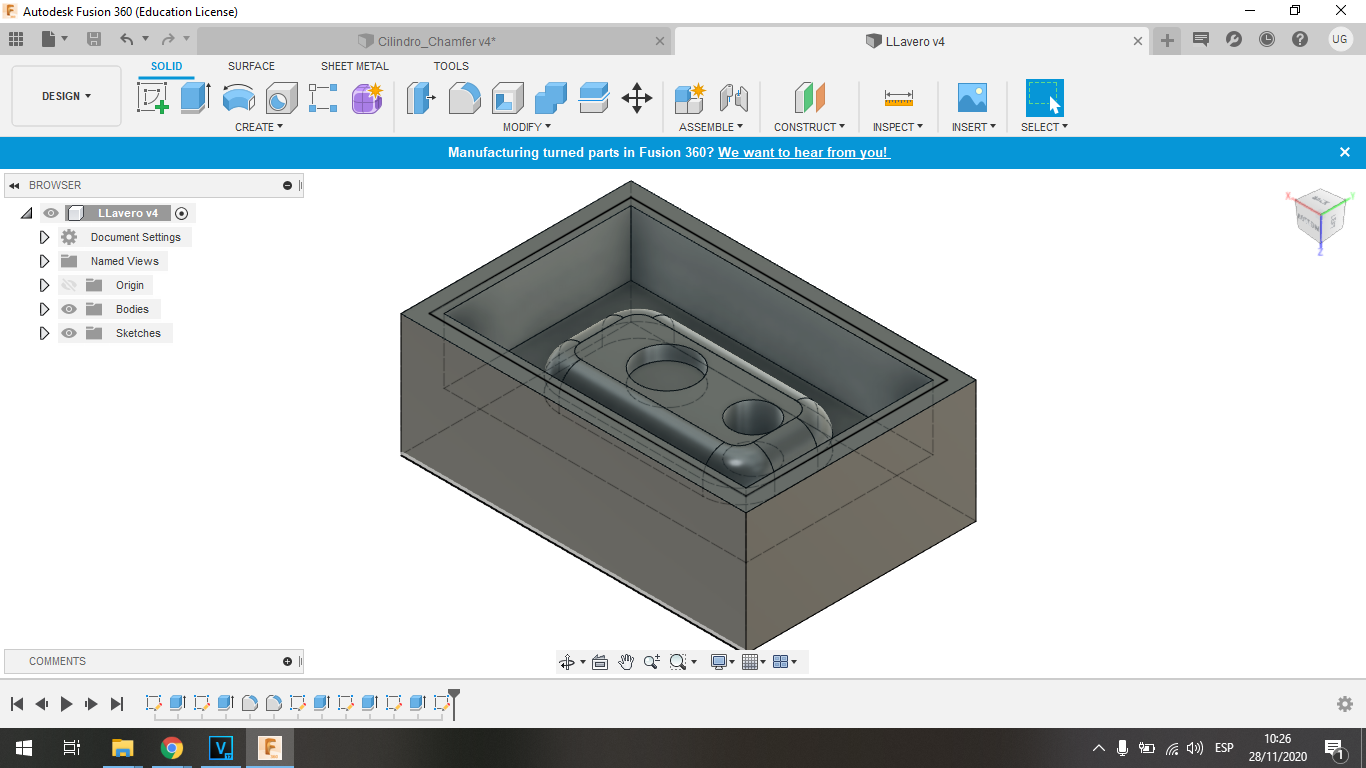
Task: Select the Create Form tool
Action: click(x=367, y=98)
